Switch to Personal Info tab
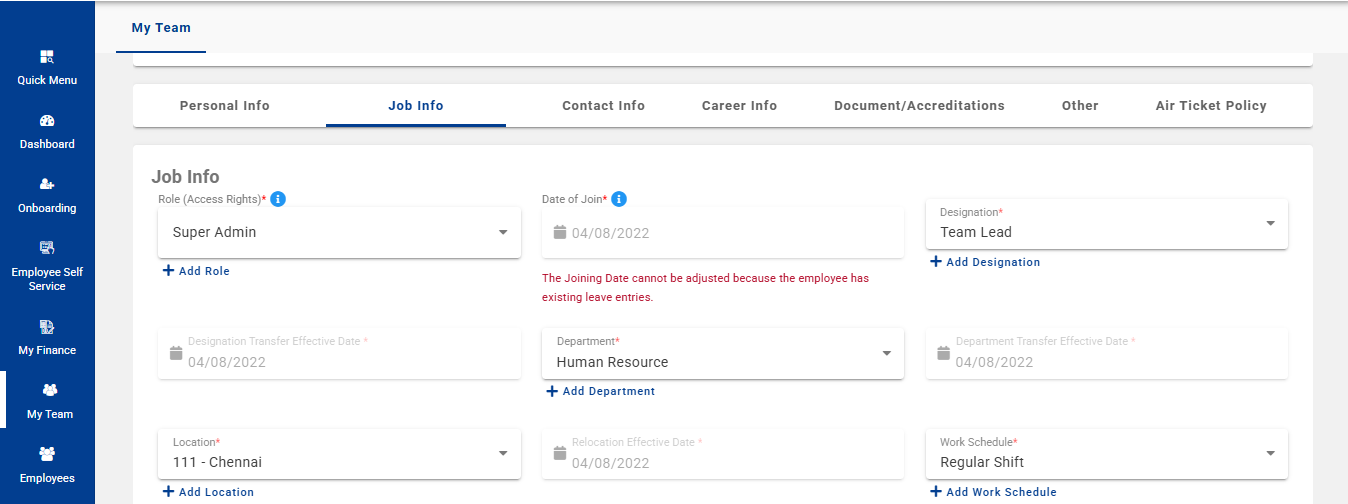 (x=225, y=106)
